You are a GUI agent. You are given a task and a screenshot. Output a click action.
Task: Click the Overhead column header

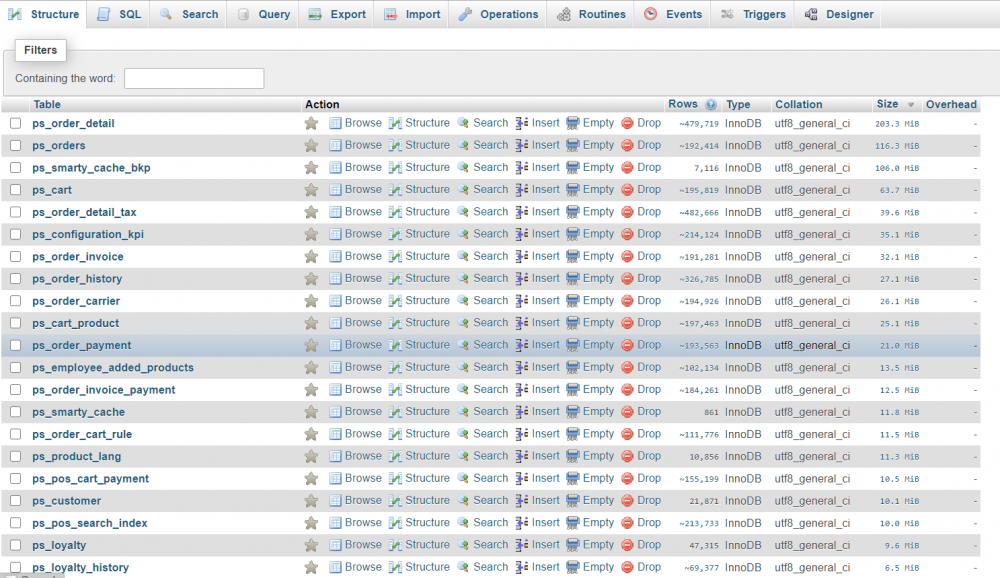pos(951,104)
